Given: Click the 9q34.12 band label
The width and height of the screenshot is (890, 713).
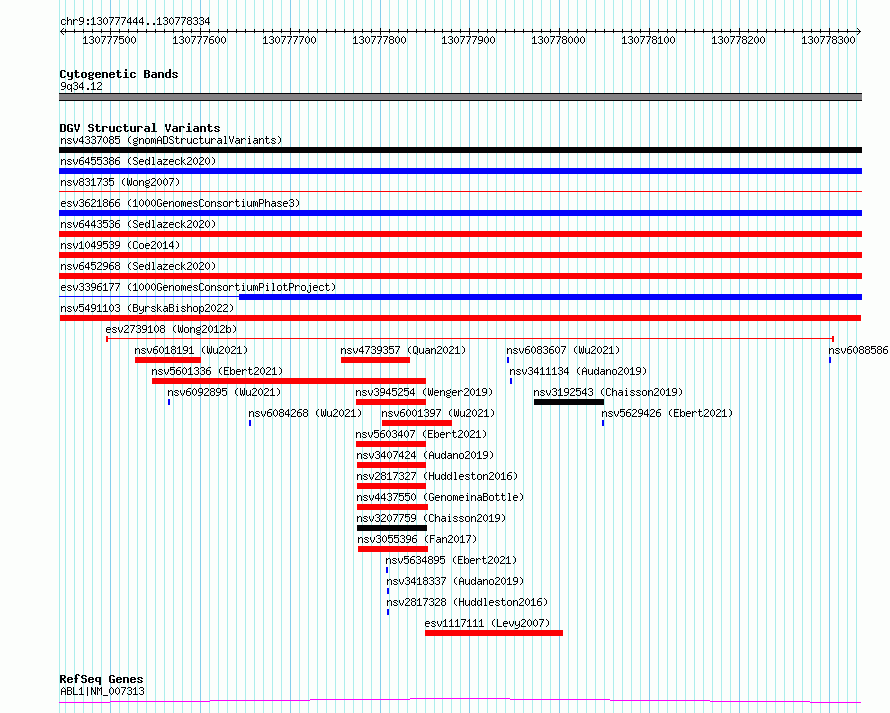Looking at the screenshot, I should point(81,86).
